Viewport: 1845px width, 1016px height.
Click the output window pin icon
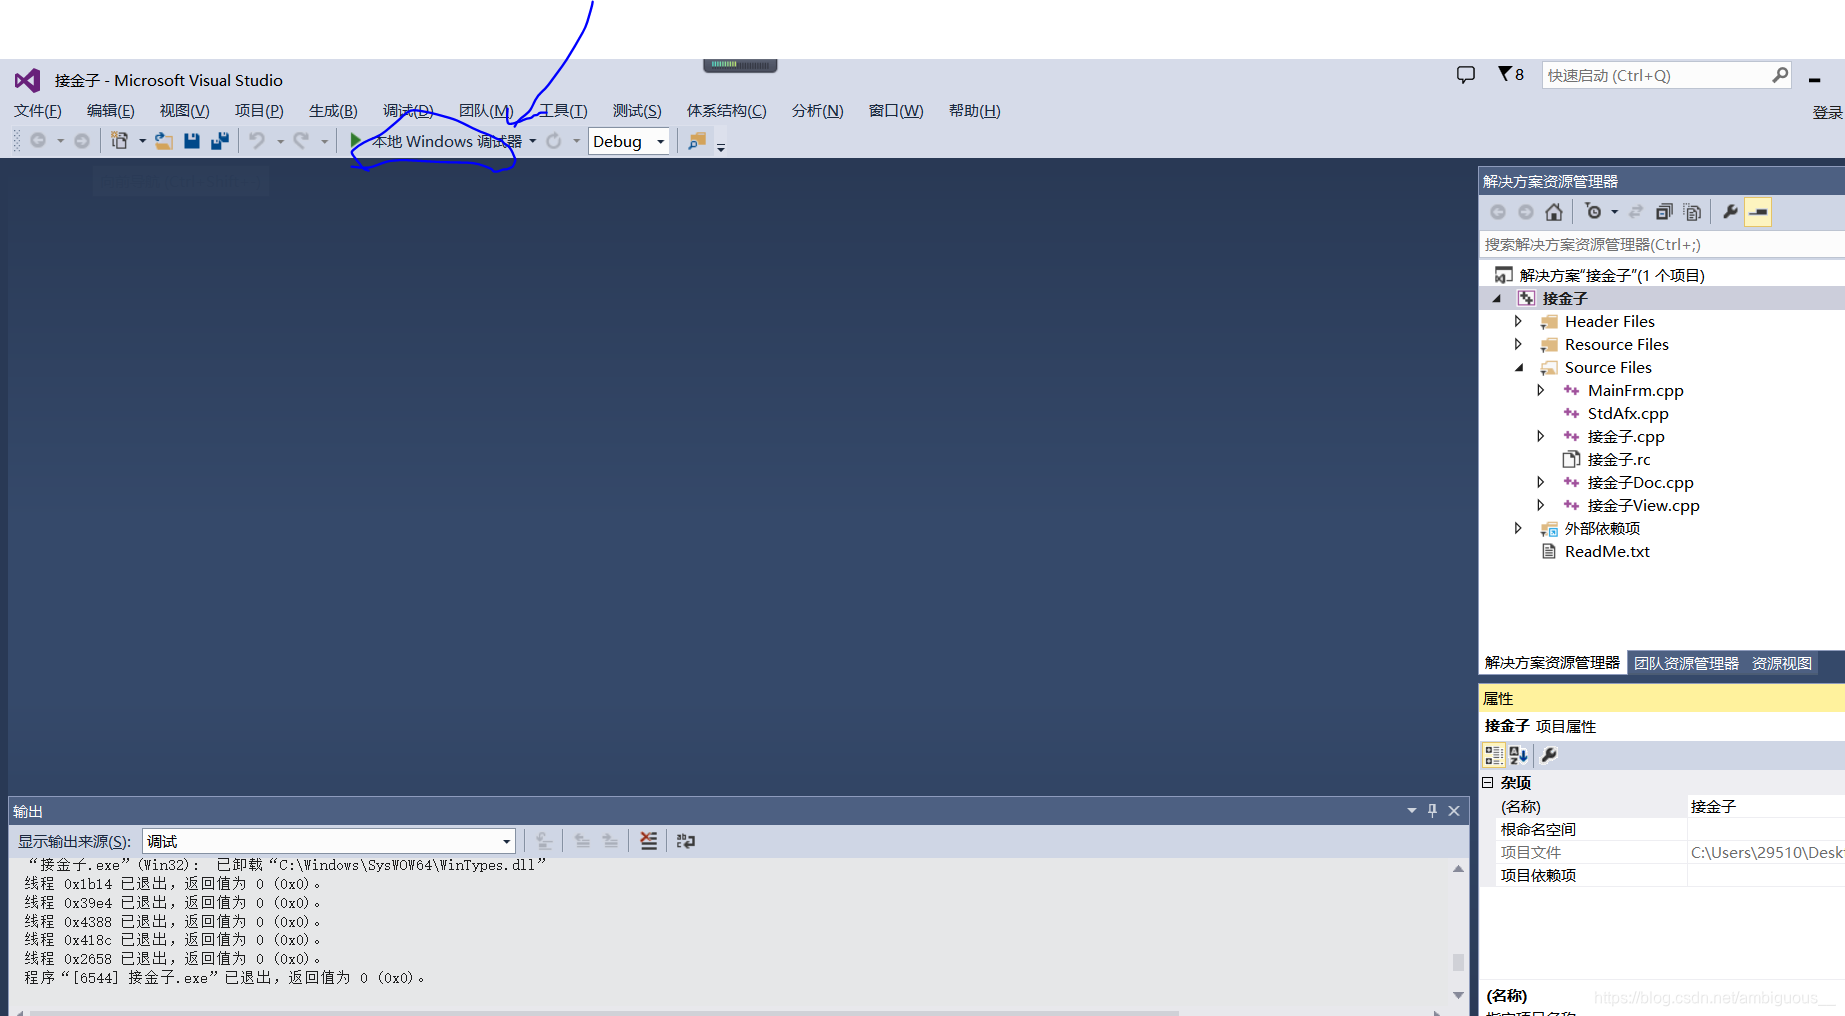[x=1432, y=811]
